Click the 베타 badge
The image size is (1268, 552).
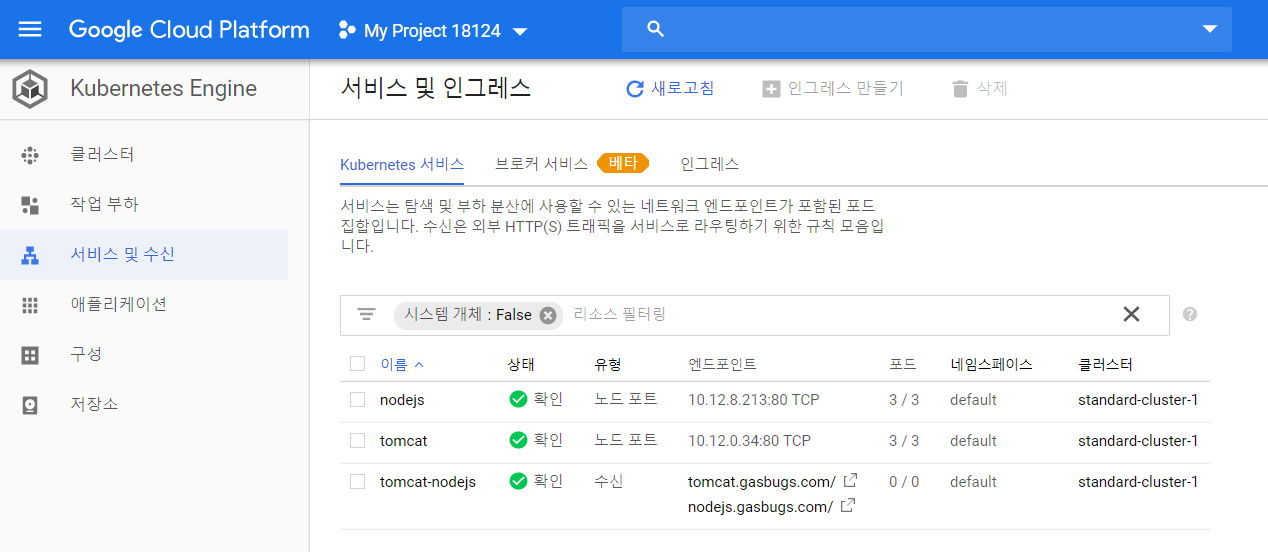[623, 163]
